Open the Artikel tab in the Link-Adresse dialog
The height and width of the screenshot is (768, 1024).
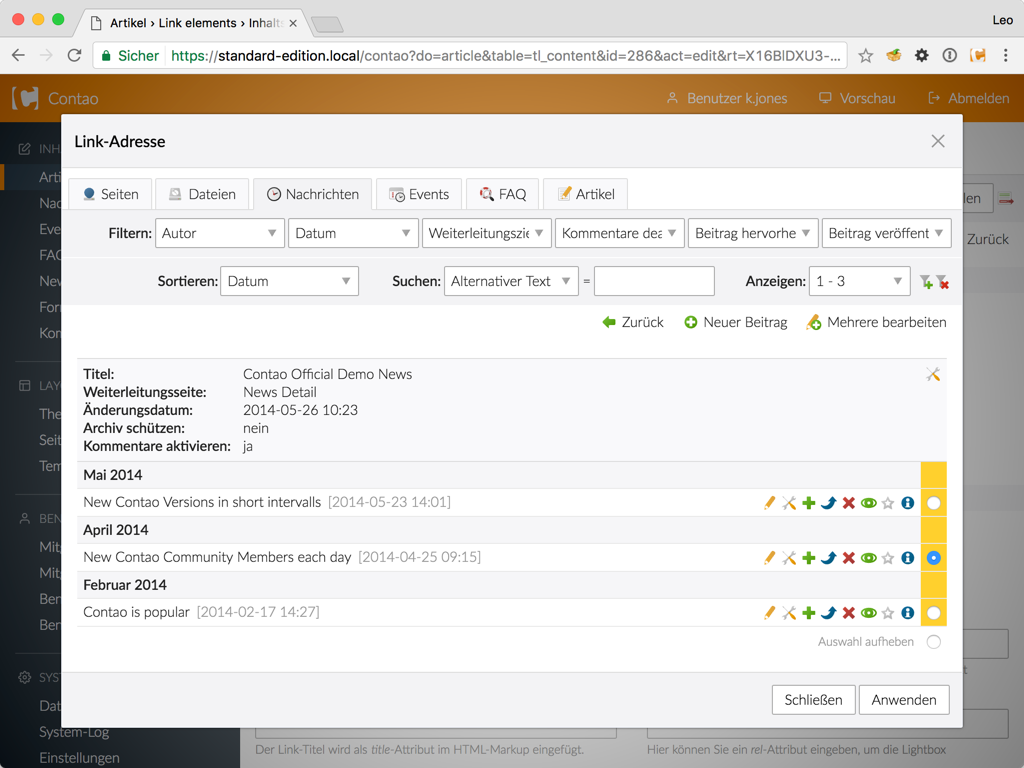pos(586,194)
